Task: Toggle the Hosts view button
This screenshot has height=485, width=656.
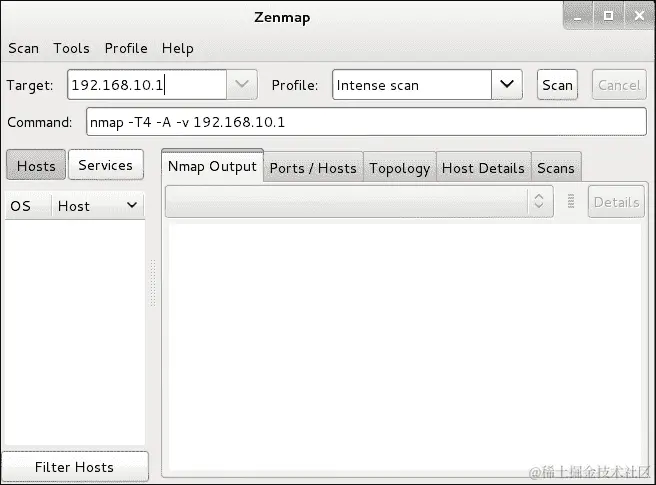Action: click(36, 165)
